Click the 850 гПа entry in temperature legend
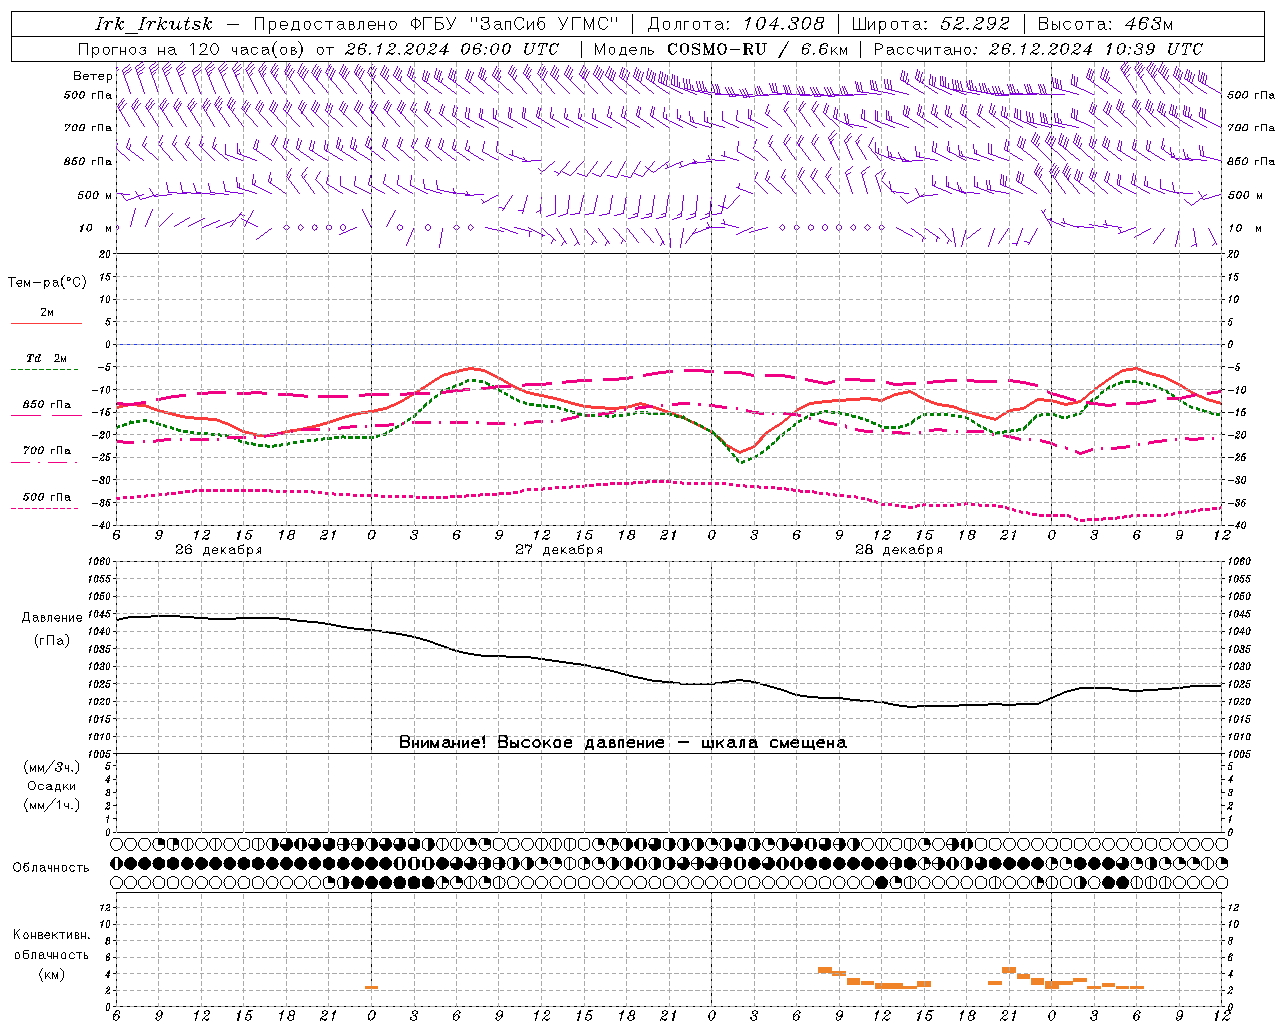Screen dimensions: 1280x1024 [x=47, y=405]
